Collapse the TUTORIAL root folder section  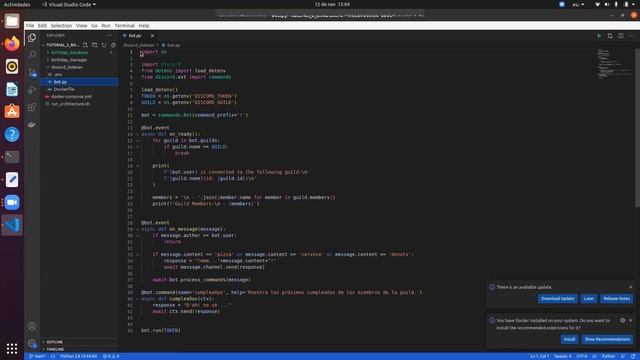tap(61, 45)
